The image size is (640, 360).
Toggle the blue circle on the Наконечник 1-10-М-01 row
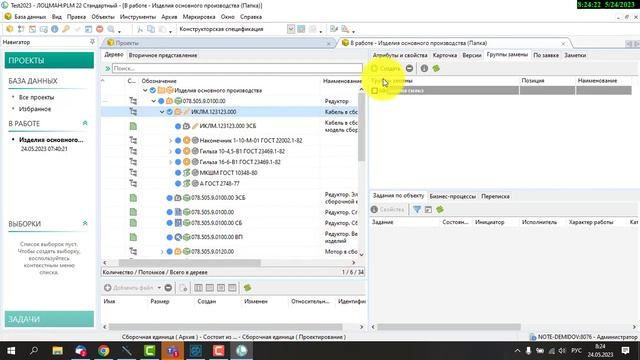[x=178, y=140]
